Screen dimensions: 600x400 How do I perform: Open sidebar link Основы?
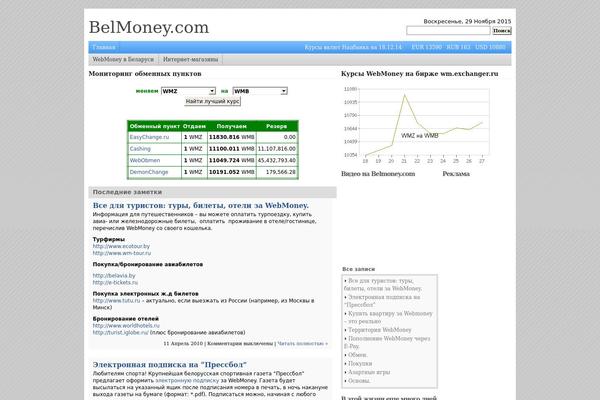pos(359,381)
